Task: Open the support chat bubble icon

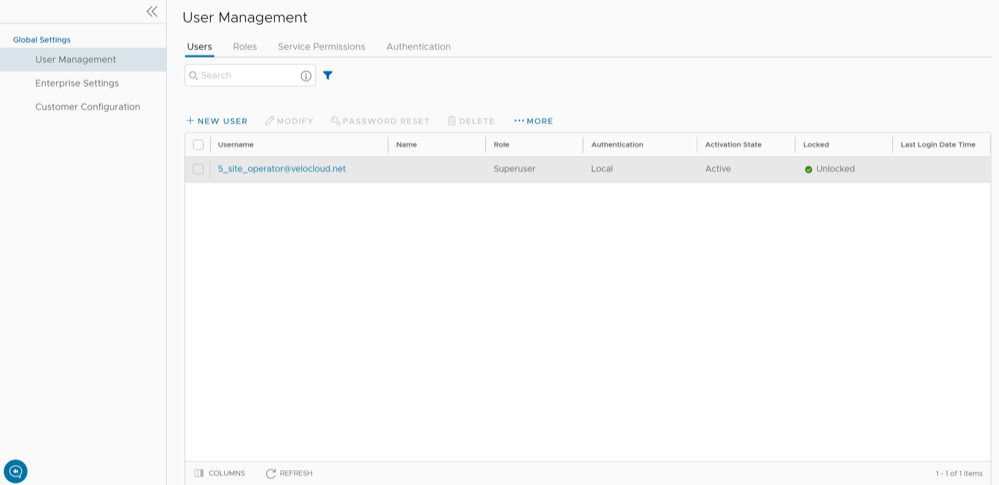Action: (16, 471)
